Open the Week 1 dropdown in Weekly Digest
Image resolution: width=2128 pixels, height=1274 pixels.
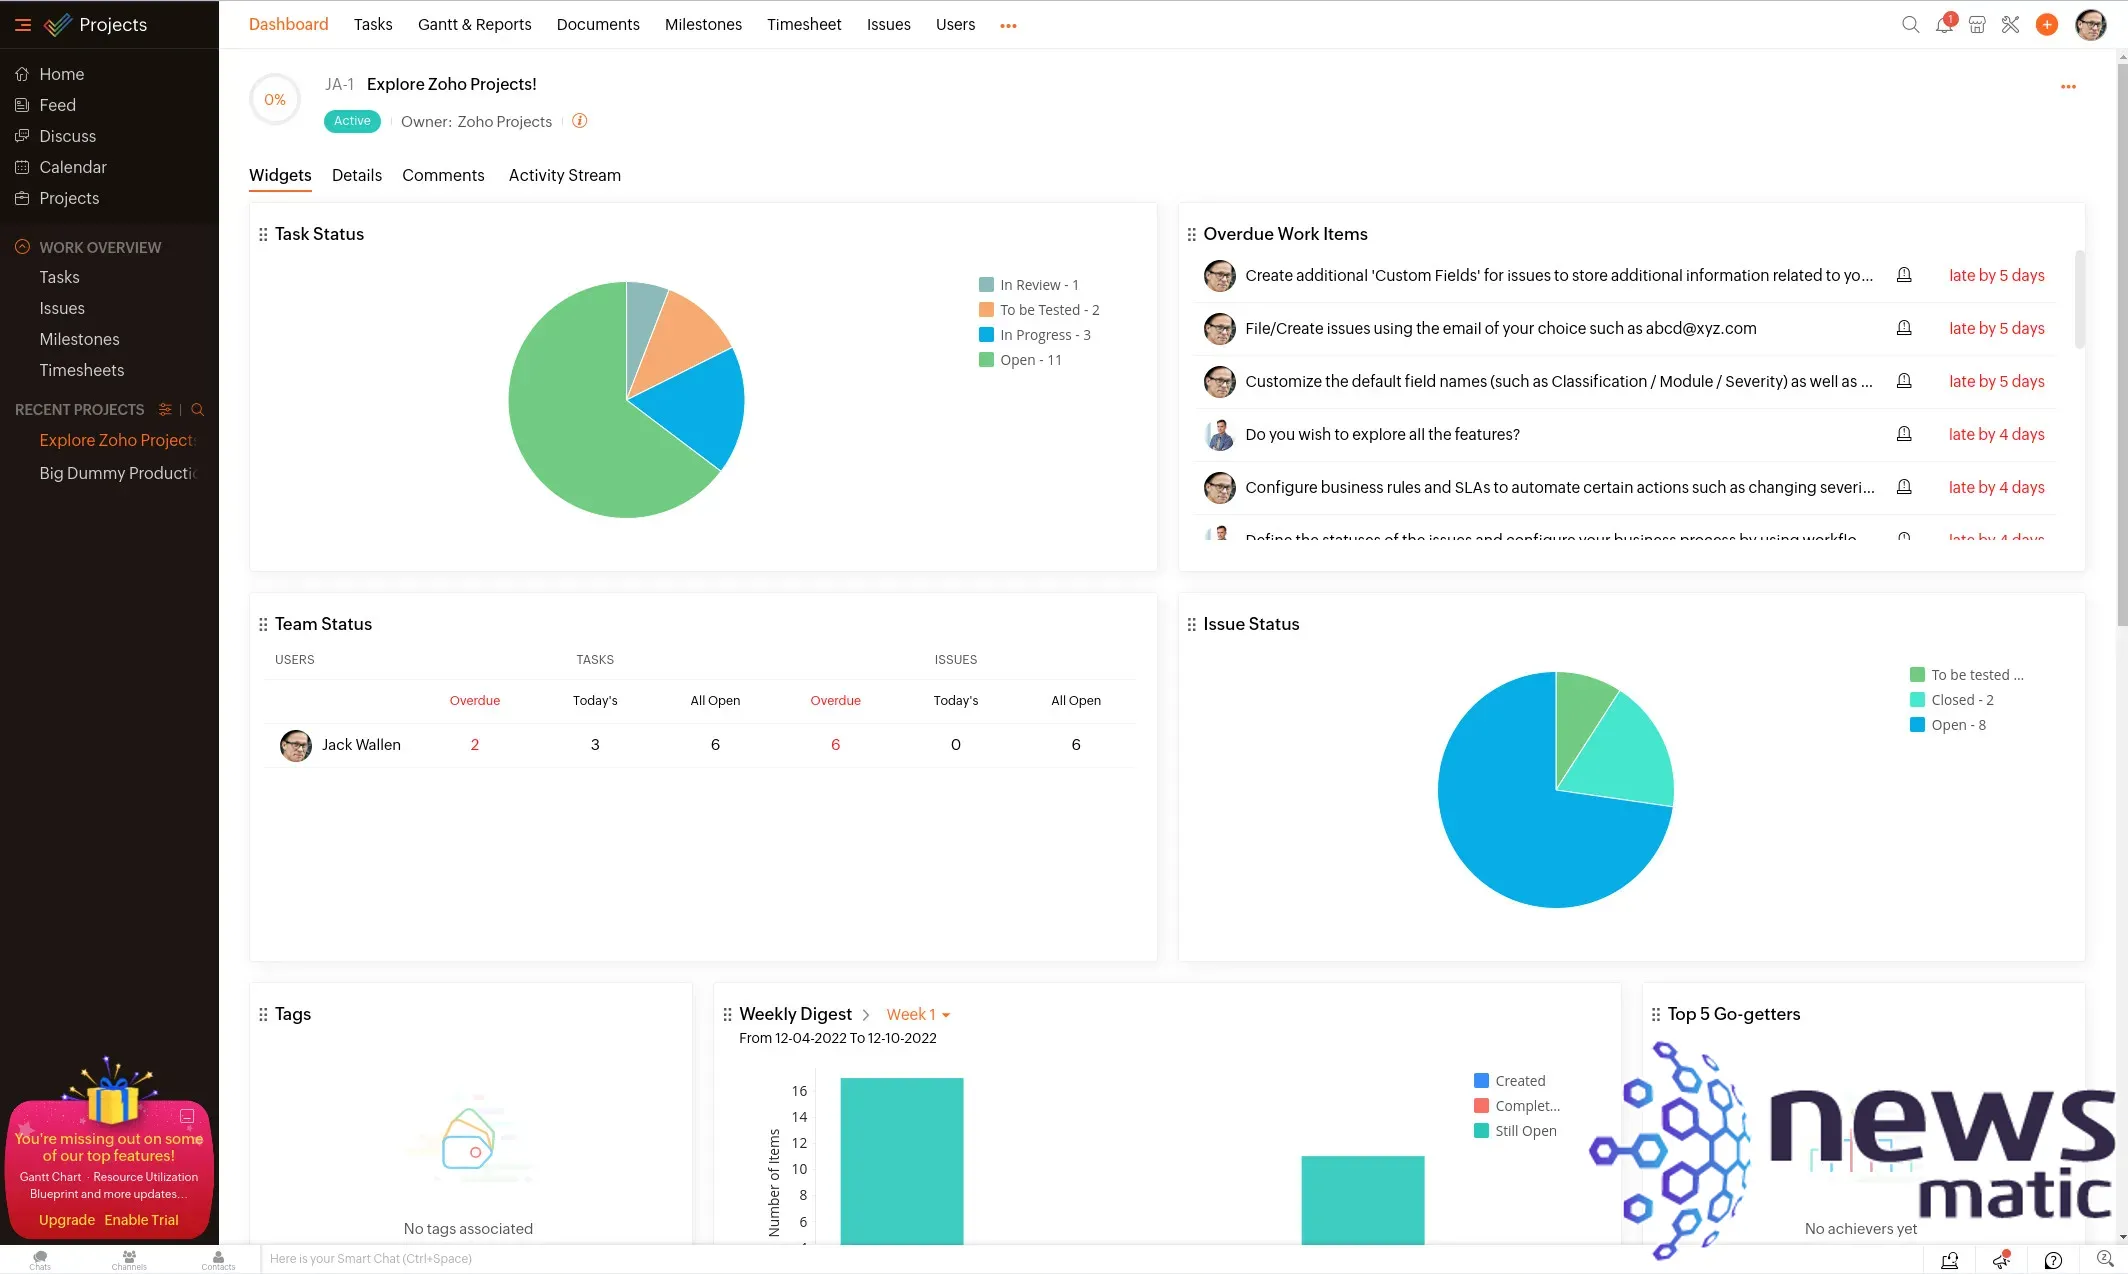pos(918,1014)
